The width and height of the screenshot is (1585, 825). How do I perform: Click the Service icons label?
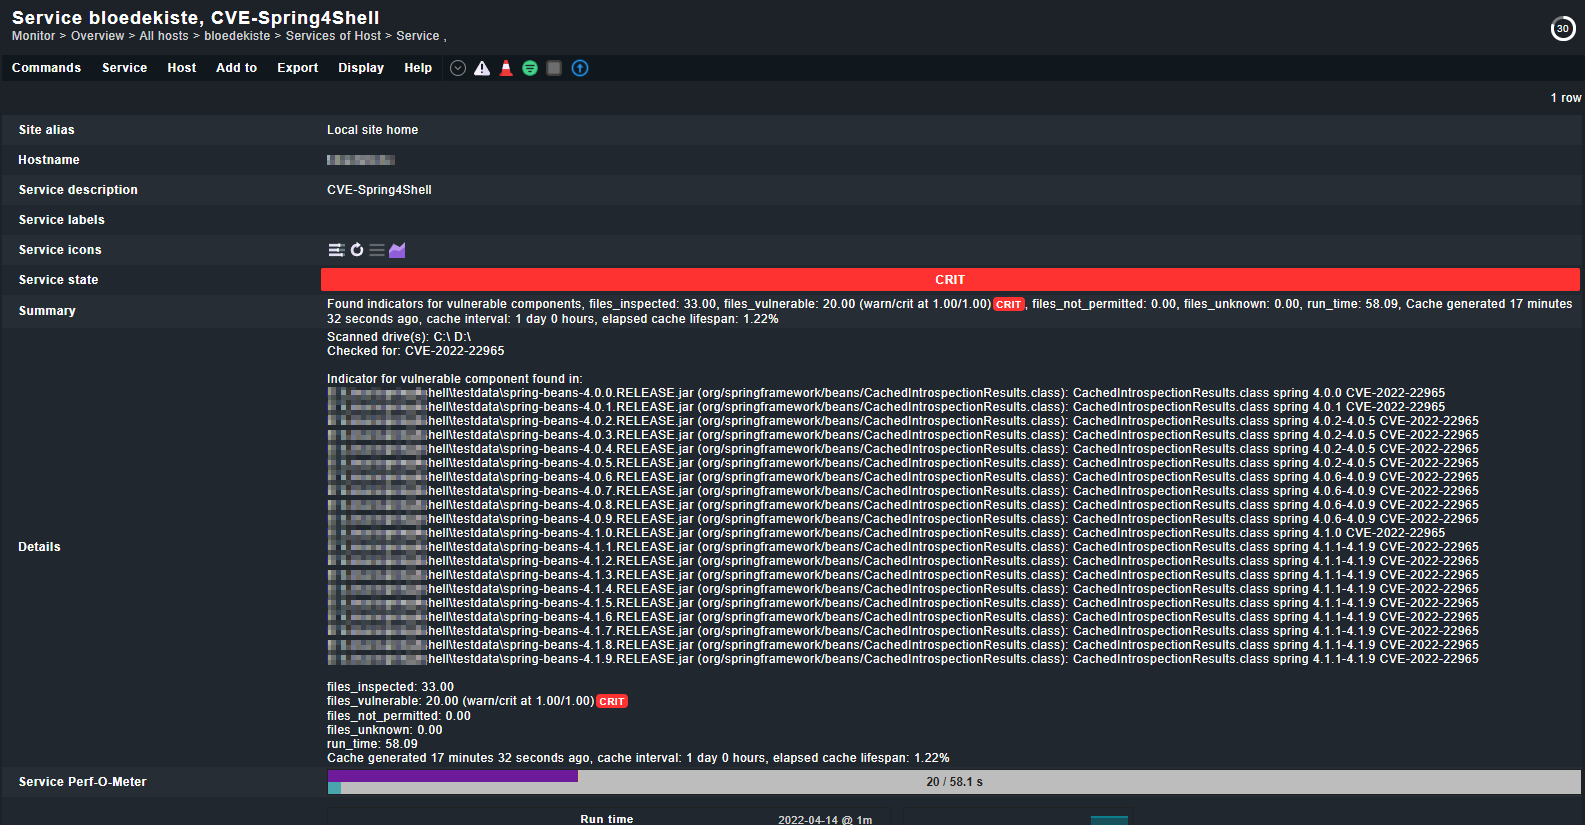click(x=60, y=250)
